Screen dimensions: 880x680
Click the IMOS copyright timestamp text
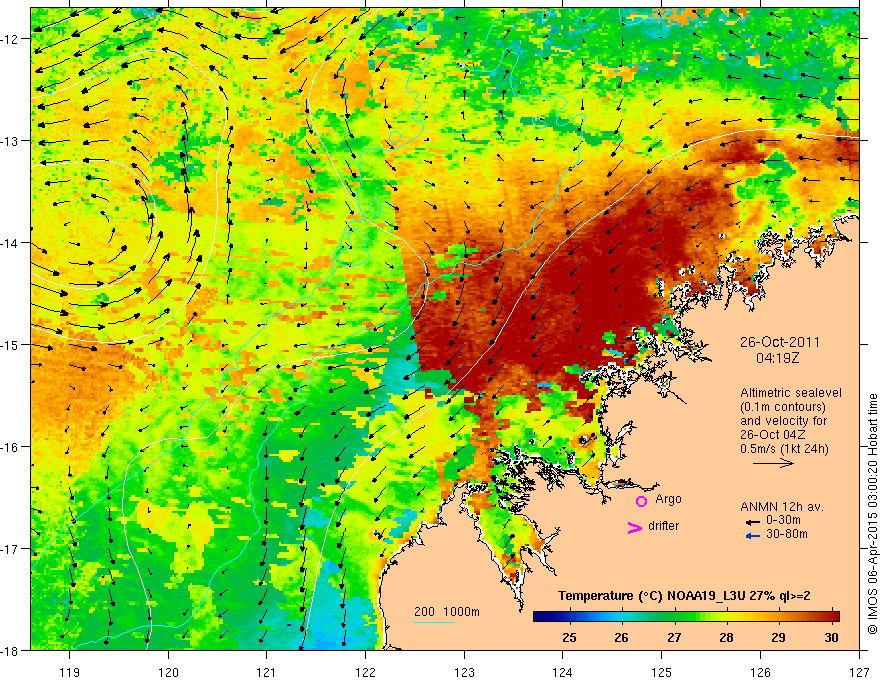tap(873, 514)
